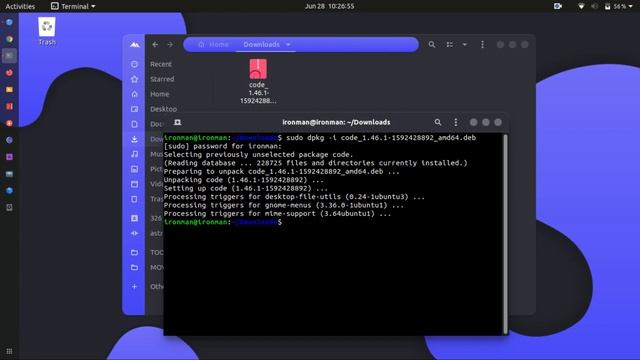Select the Home house icon in sidebar
The height and width of the screenshot is (360, 640).
coord(134,94)
